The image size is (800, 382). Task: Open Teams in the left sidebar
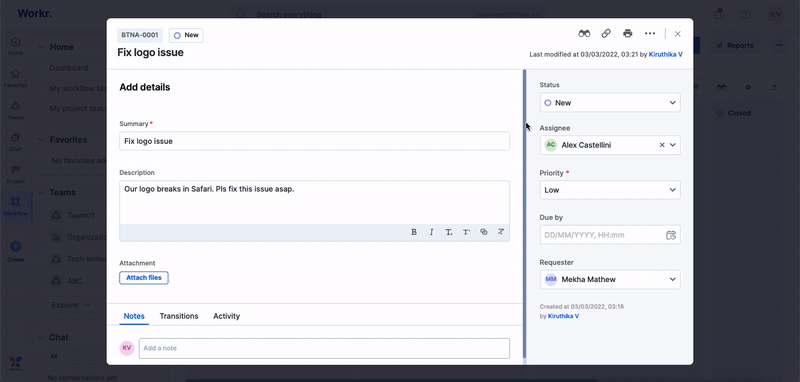click(x=15, y=110)
